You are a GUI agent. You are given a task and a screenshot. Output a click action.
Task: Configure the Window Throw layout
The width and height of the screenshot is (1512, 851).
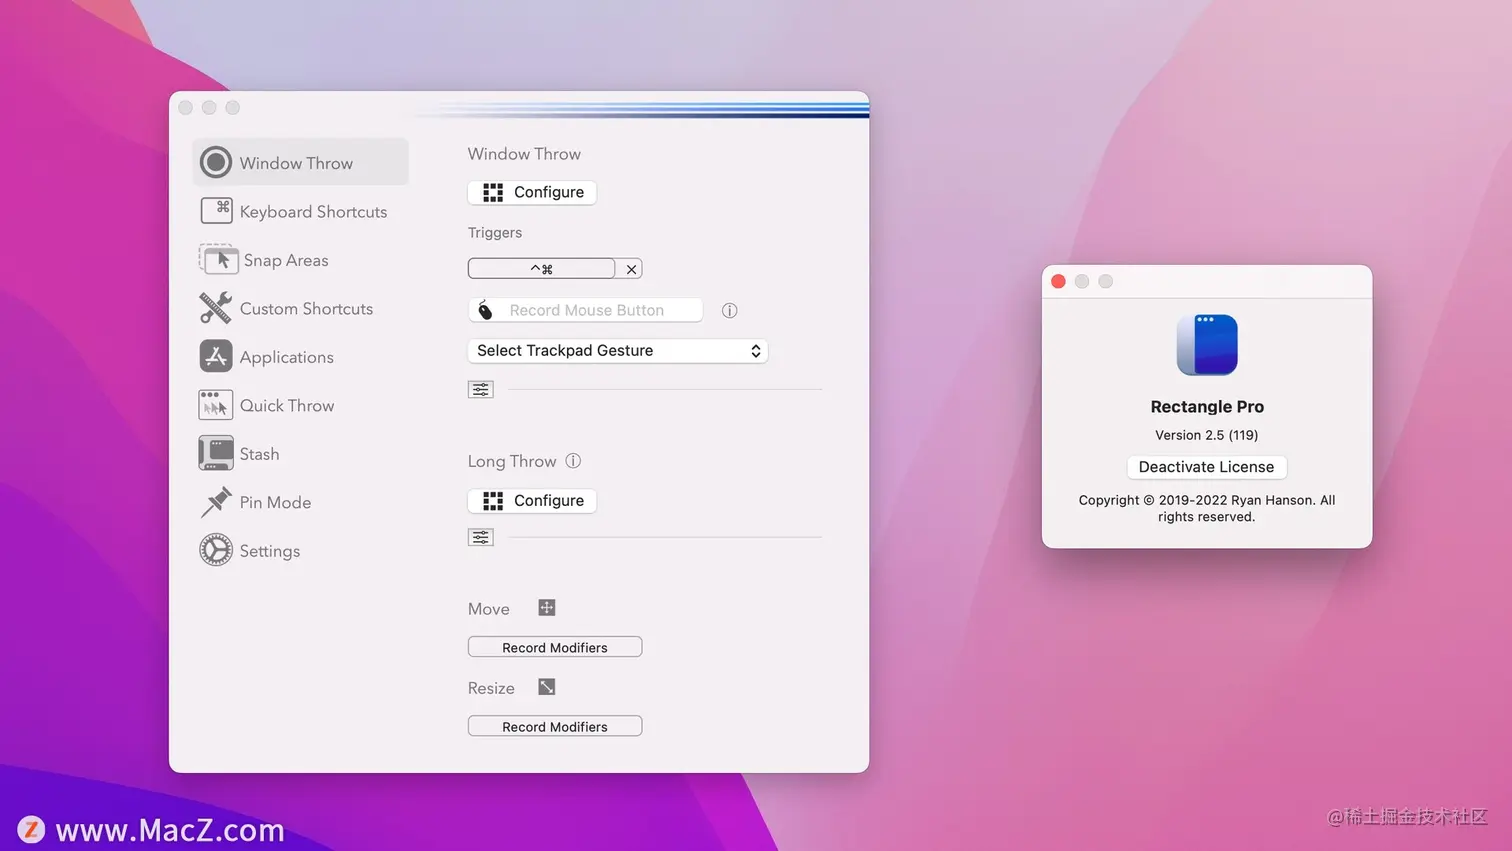(x=532, y=192)
